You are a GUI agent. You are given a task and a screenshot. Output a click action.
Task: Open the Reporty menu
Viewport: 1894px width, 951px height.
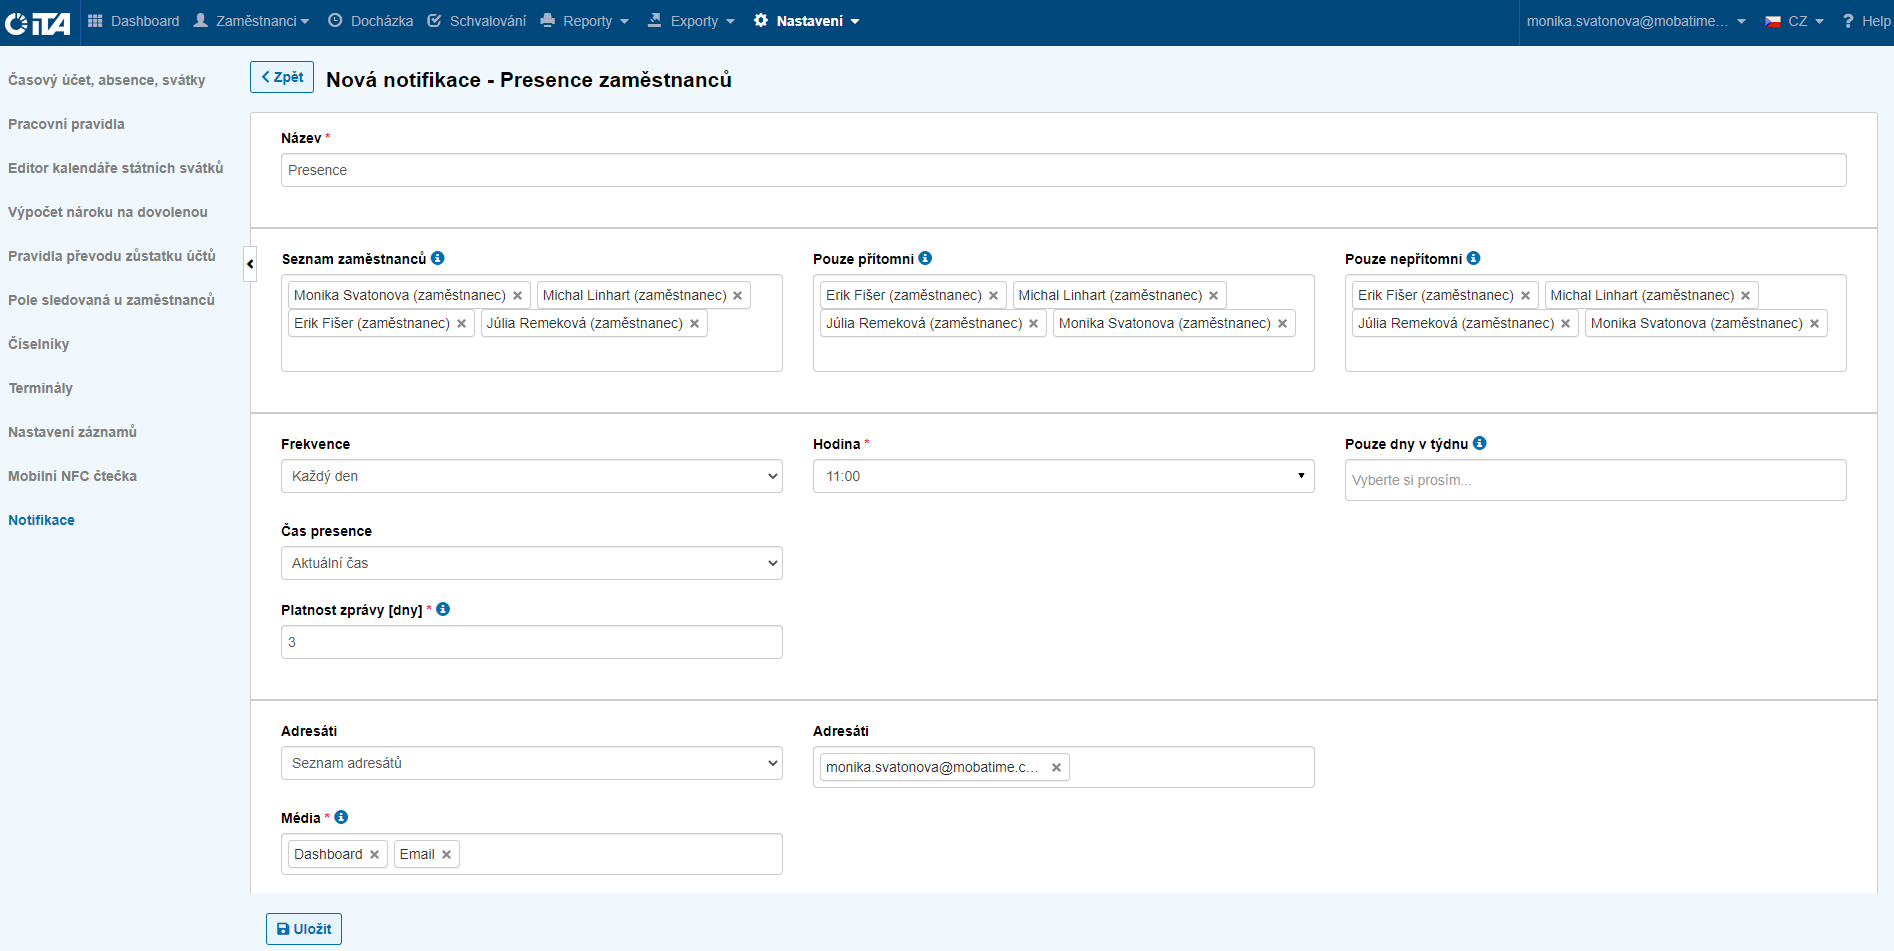tap(585, 21)
